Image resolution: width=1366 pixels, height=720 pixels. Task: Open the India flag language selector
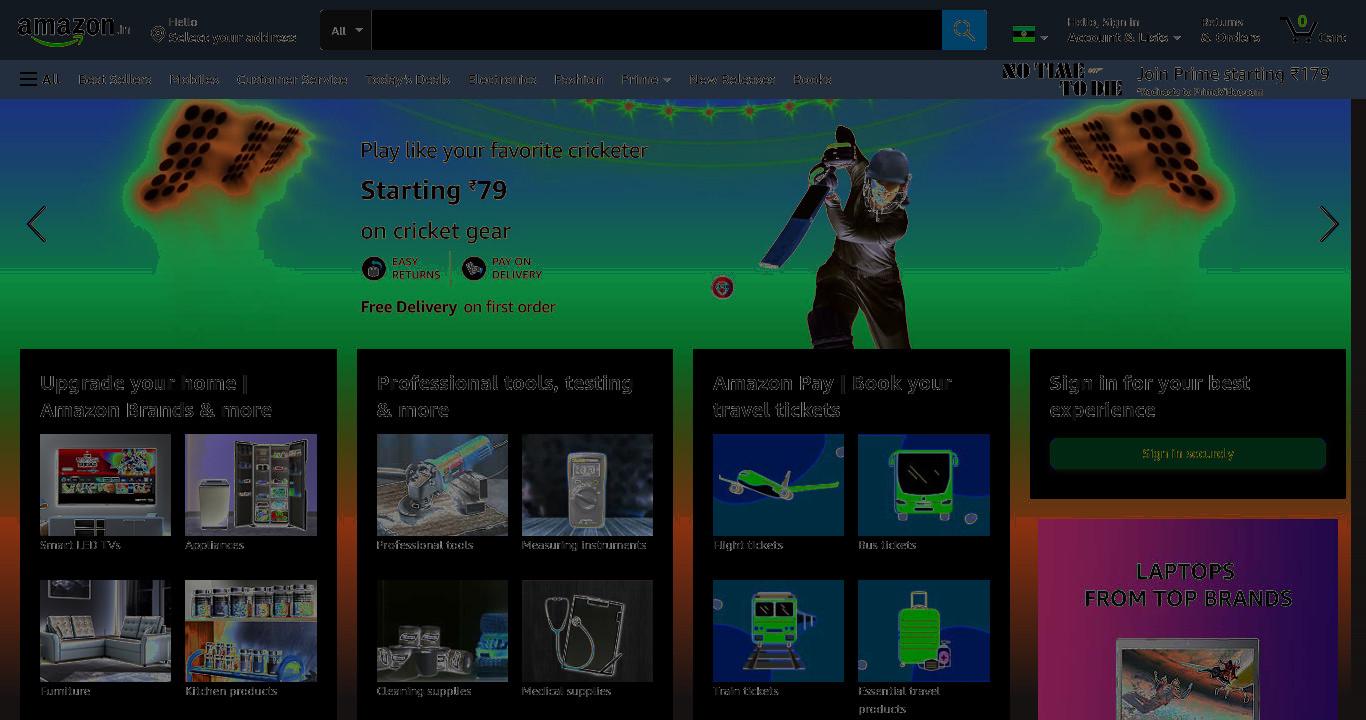click(x=1029, y=35)
